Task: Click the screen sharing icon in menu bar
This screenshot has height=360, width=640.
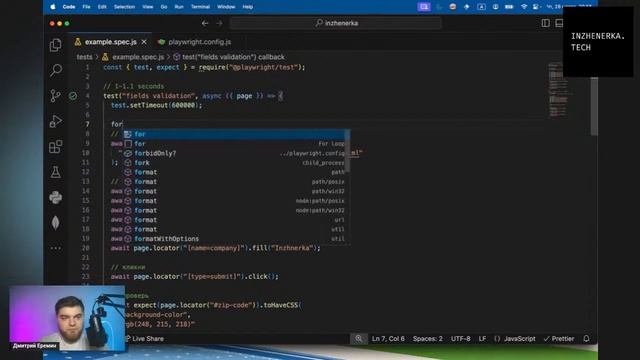Action: coord(424,7)
